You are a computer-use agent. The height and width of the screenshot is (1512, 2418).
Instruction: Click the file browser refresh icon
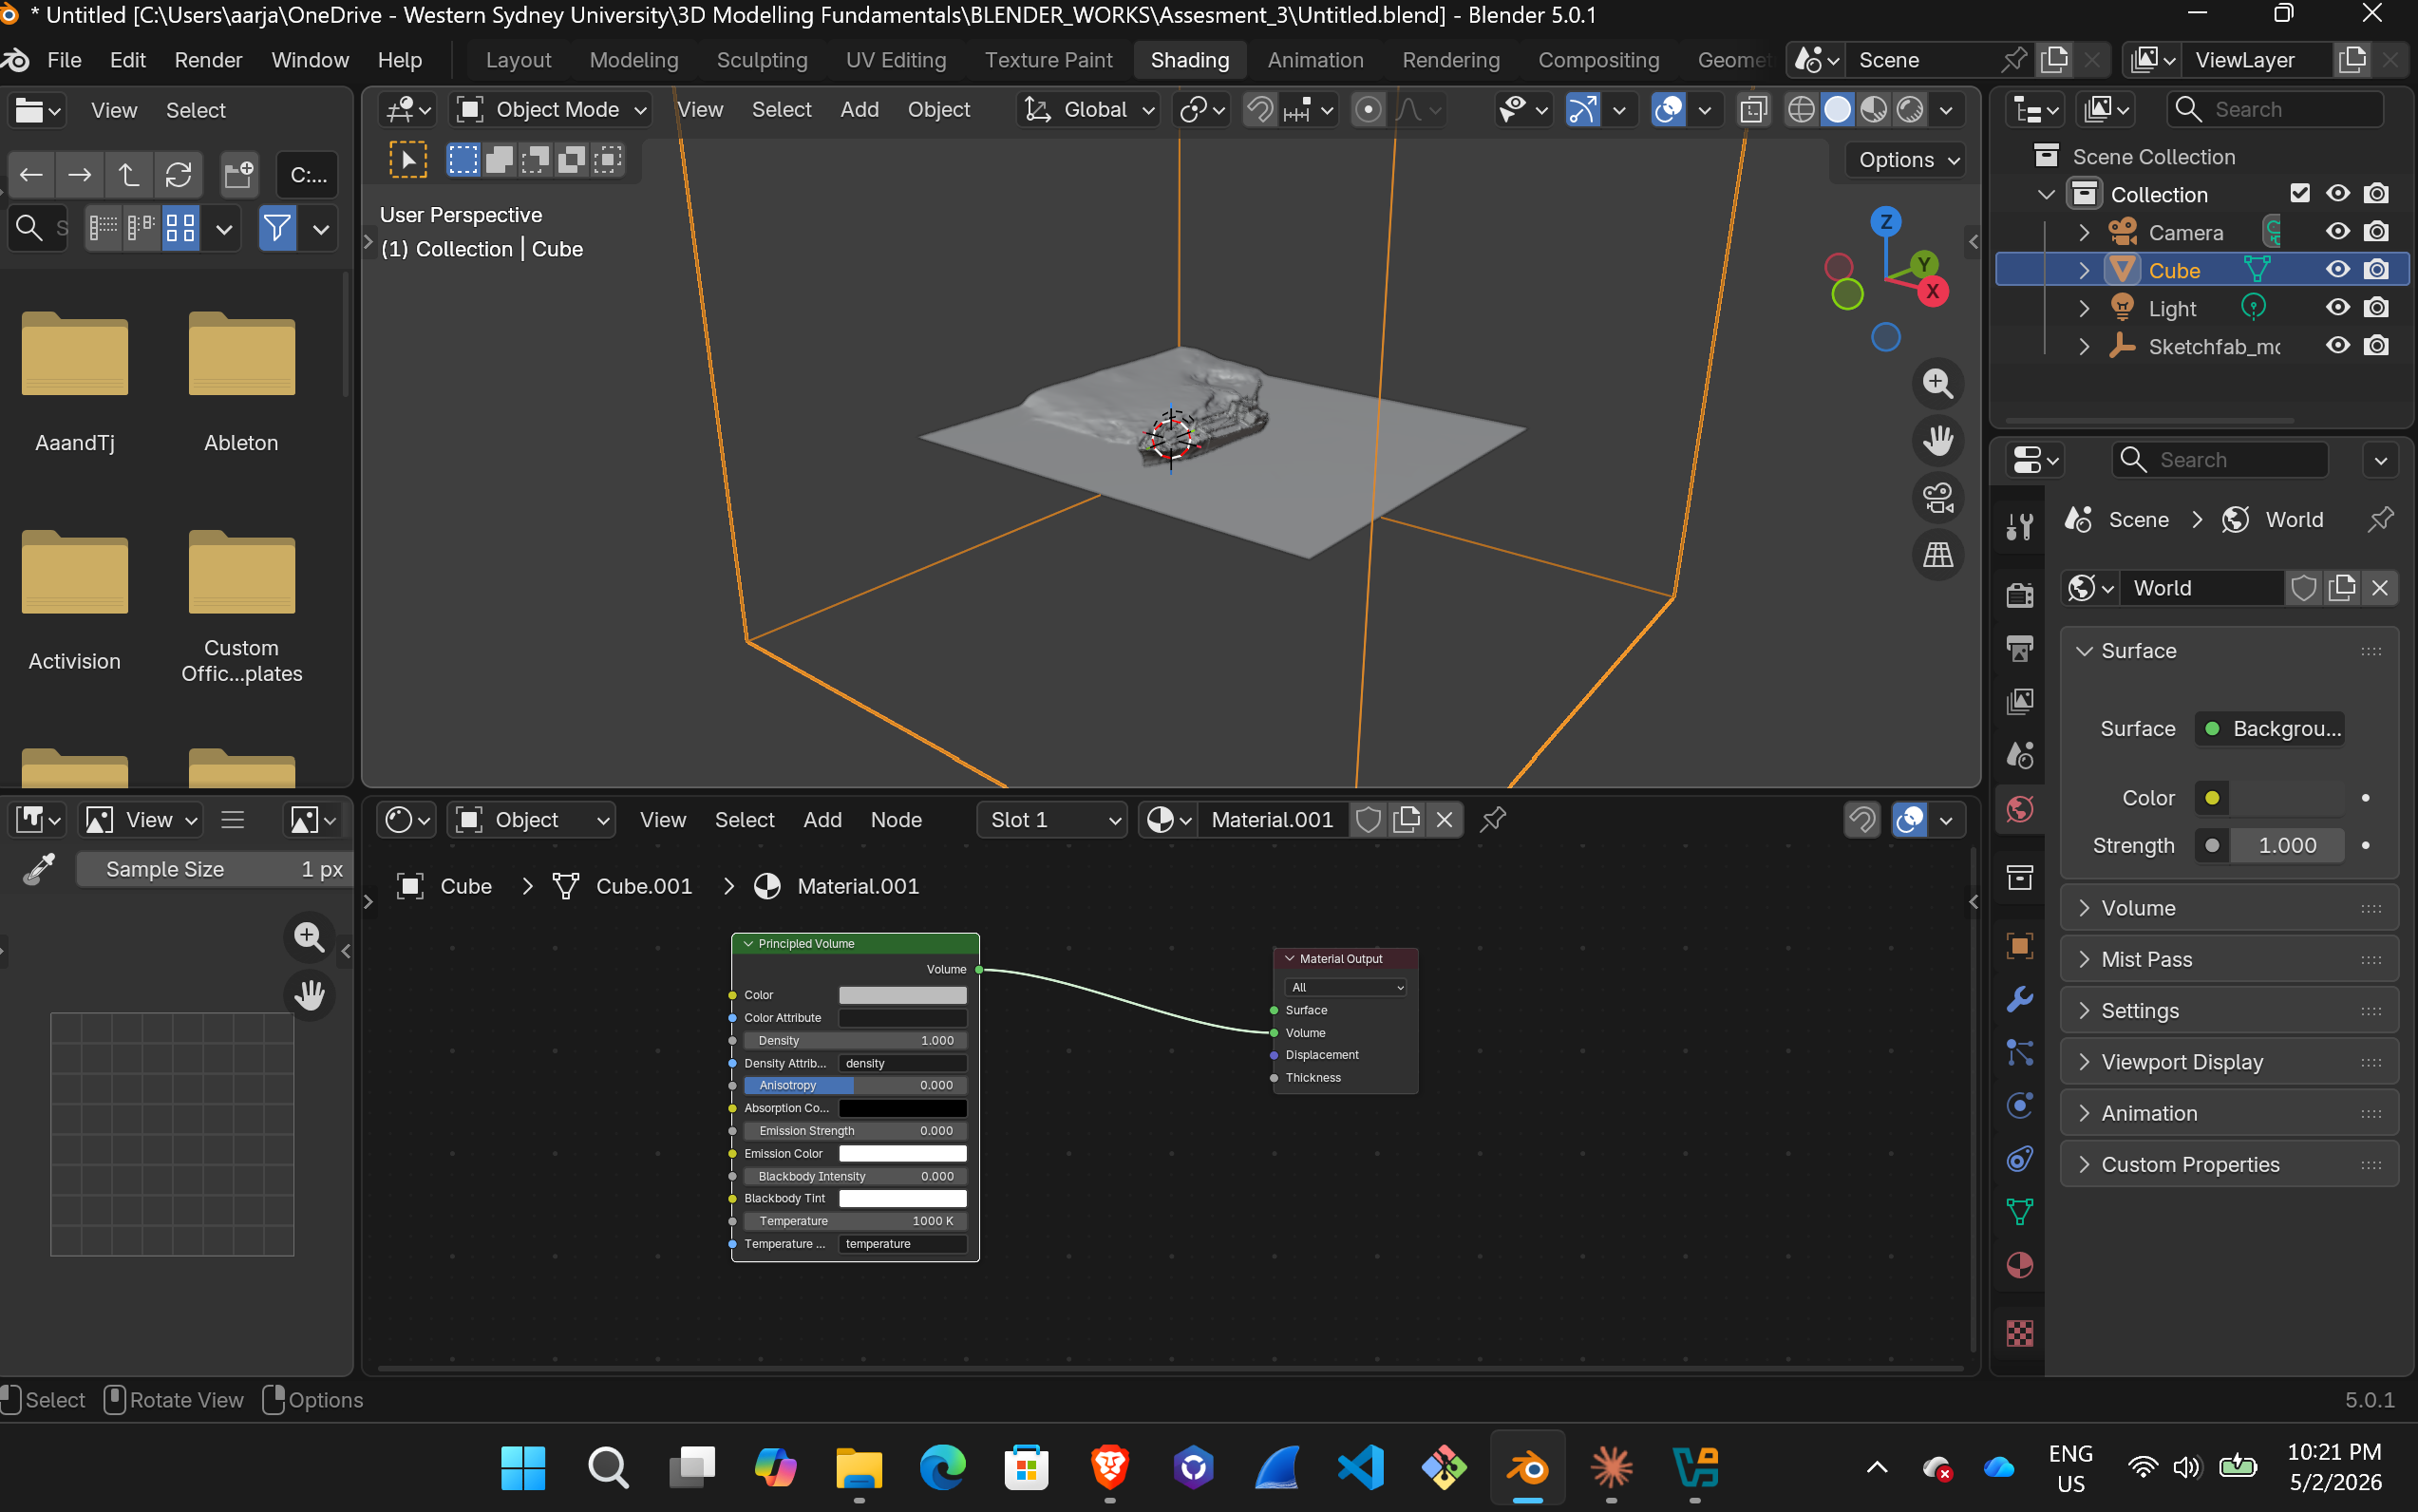[x=178, y=175]
